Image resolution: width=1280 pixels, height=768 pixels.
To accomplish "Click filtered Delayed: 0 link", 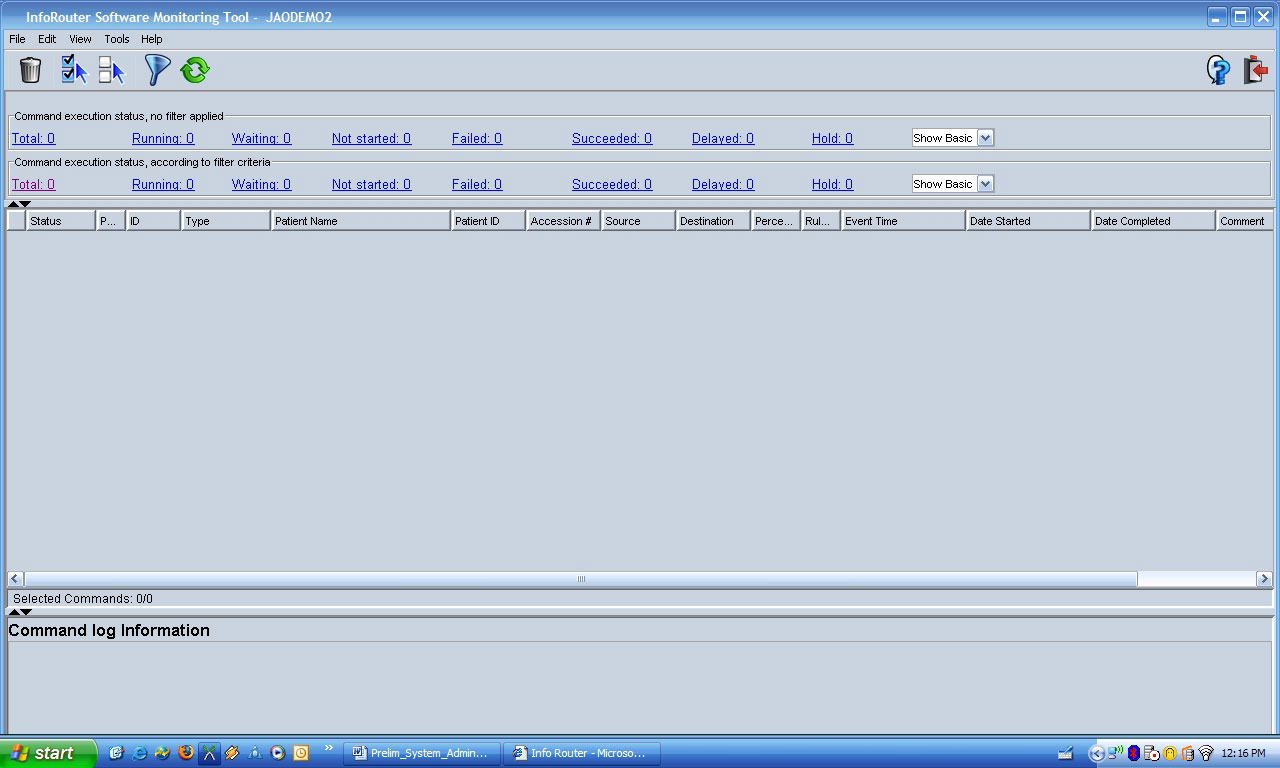I will (x=723, y=184).
